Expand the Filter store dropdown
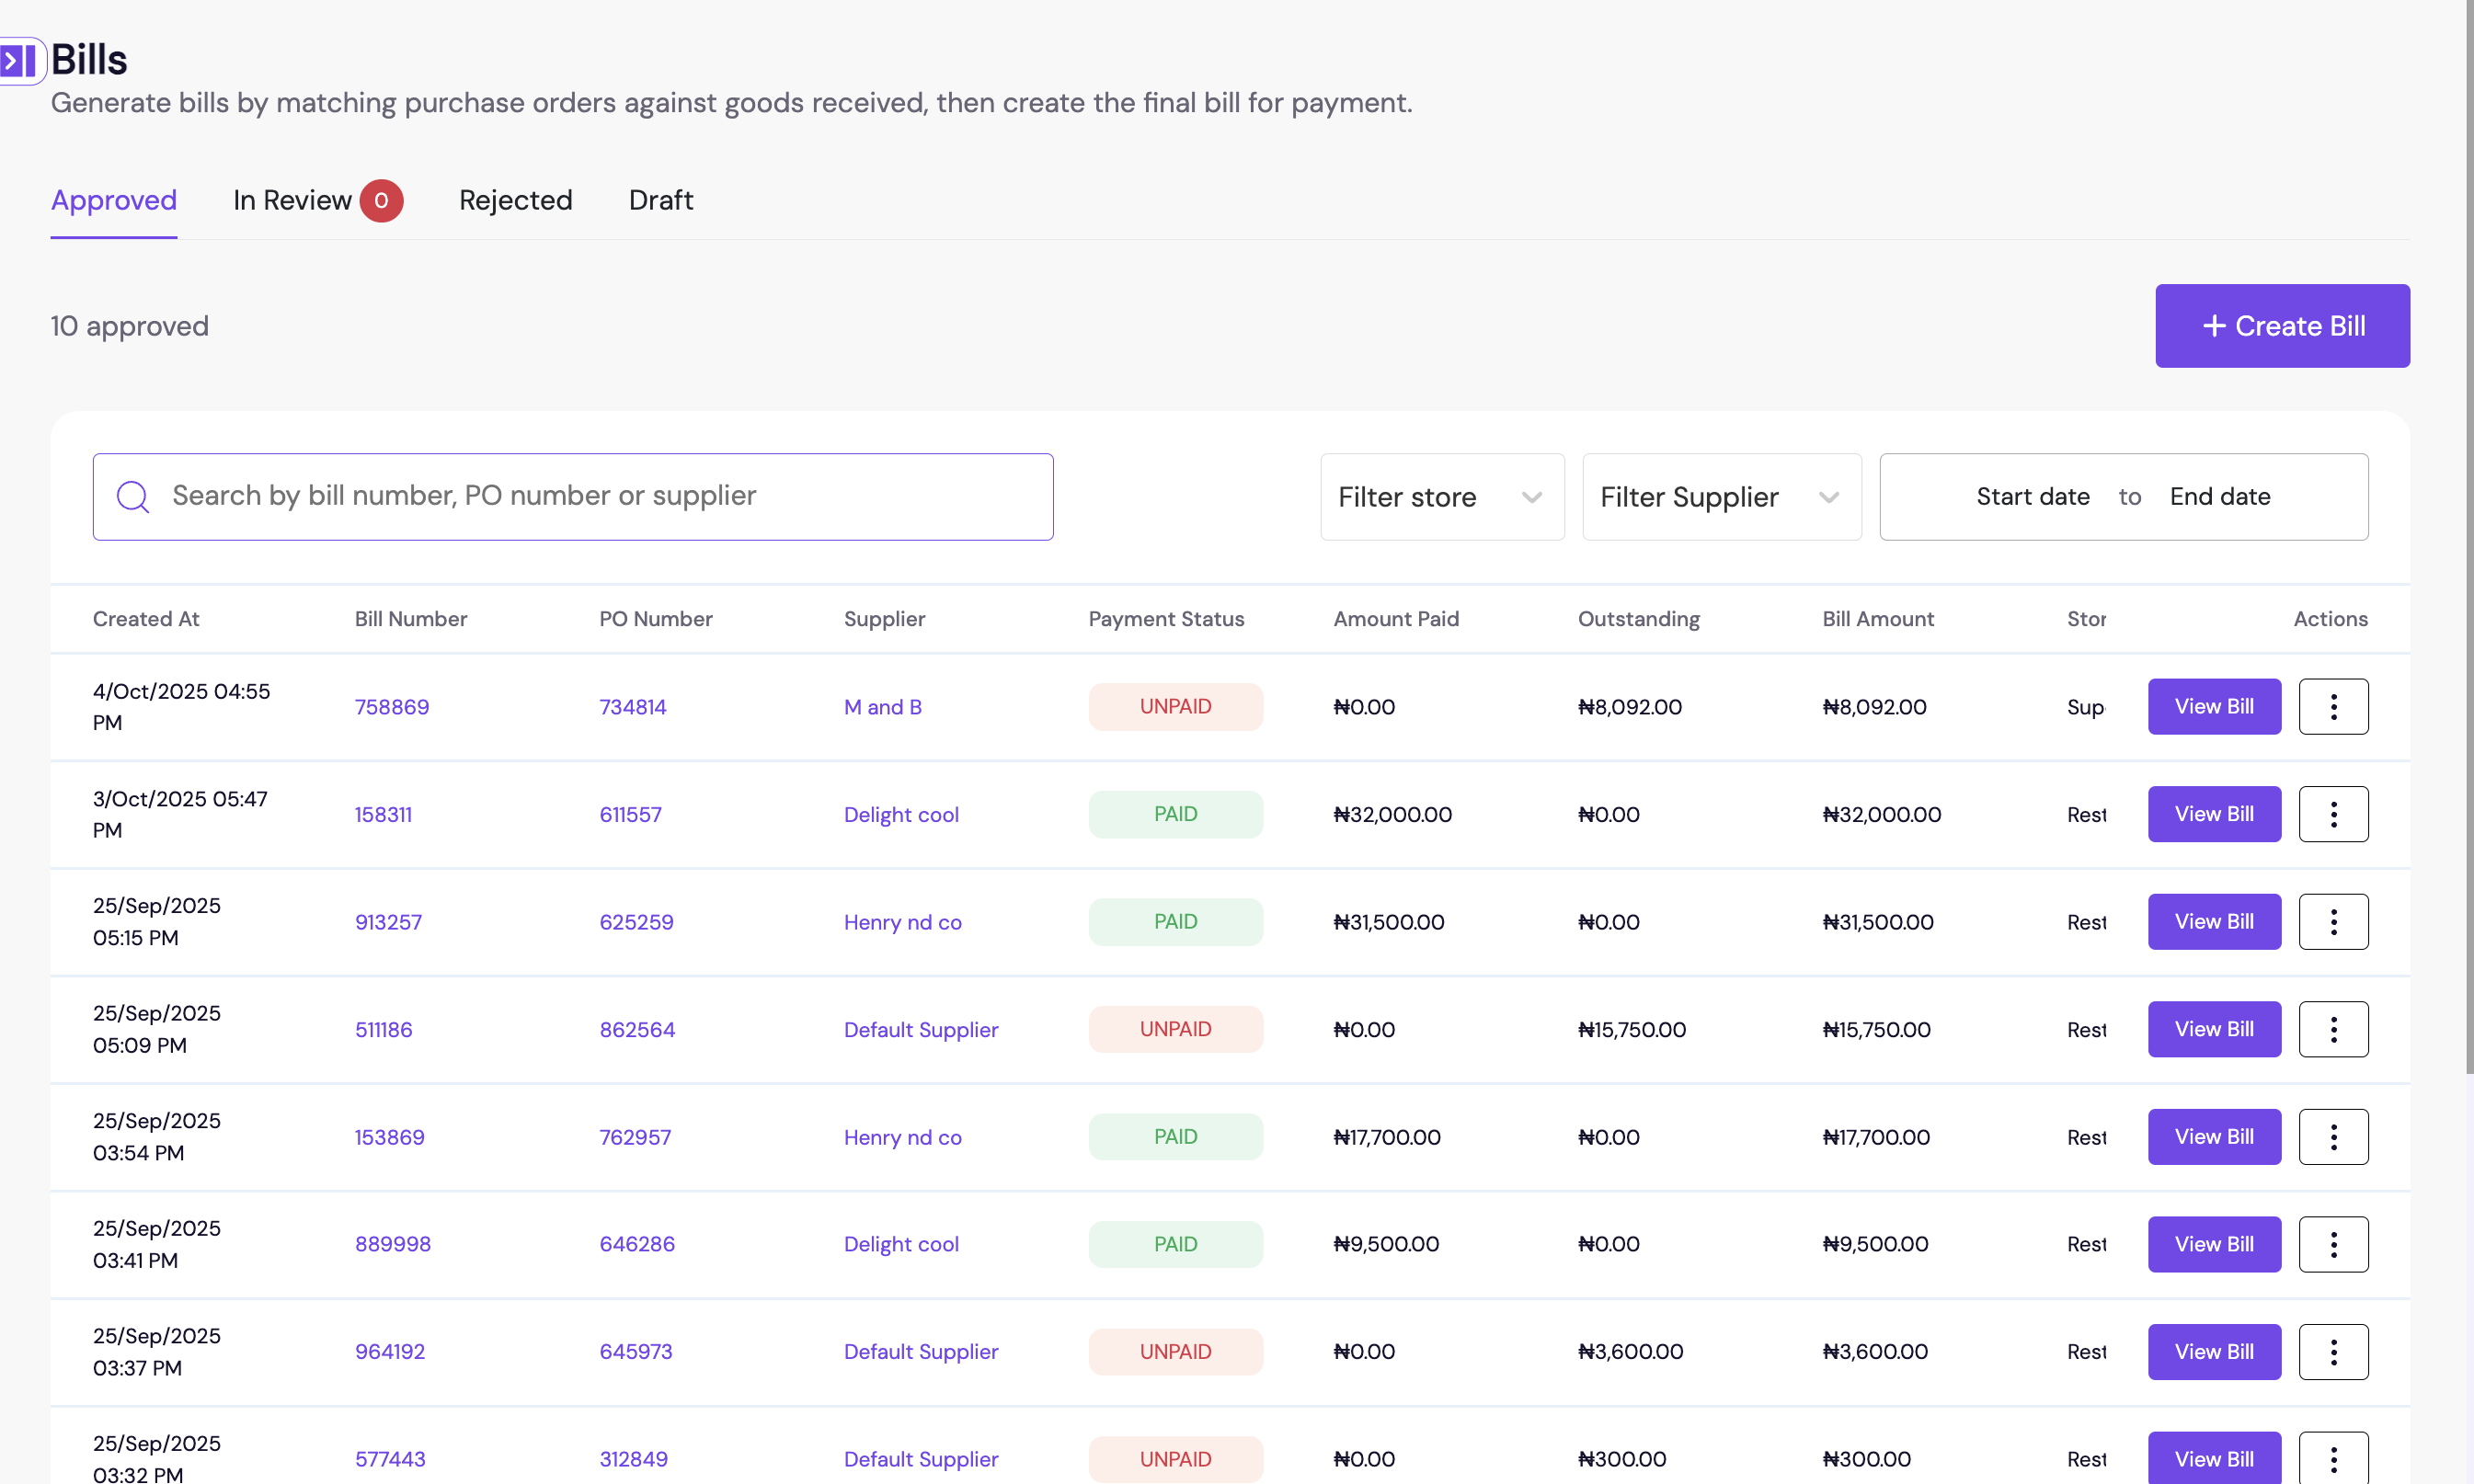Viewport: 2474px width, 1484px height. pyautogui.click(x=1441, y=497)
